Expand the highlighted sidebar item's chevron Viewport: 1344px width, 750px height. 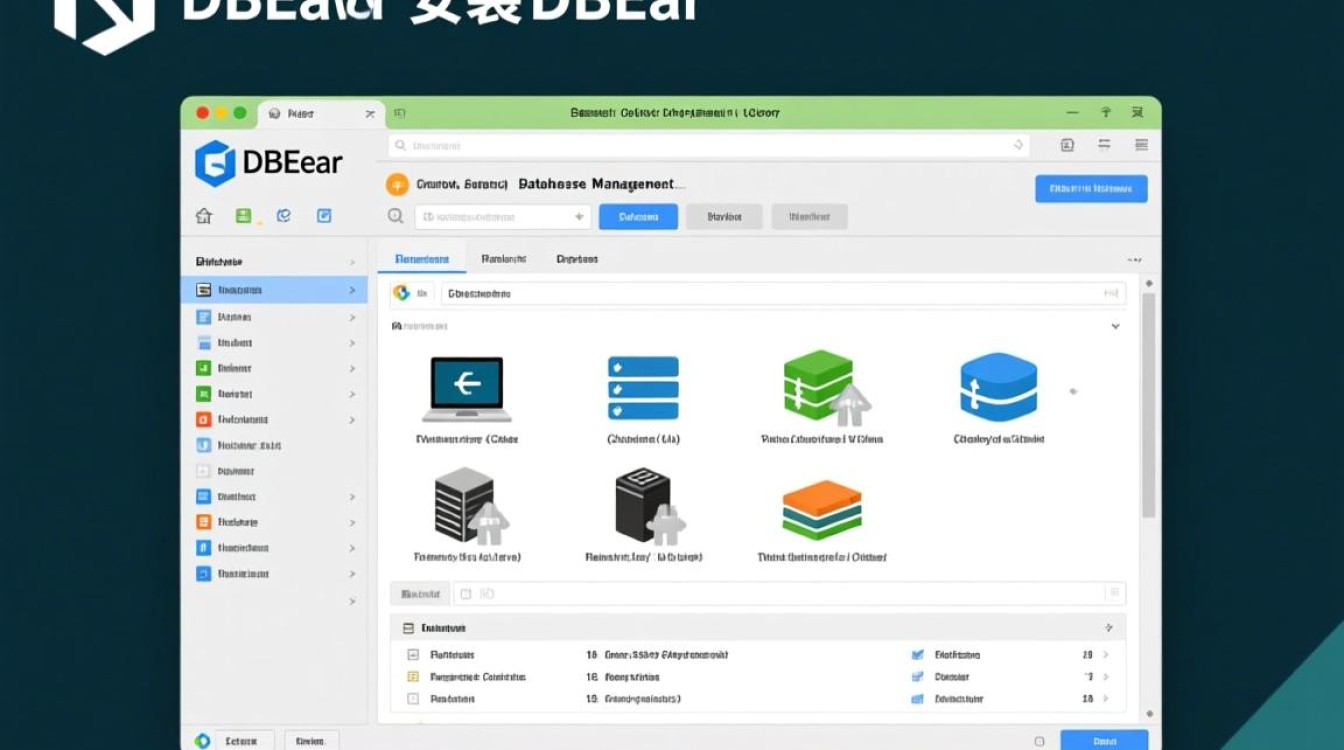point(352,290)
